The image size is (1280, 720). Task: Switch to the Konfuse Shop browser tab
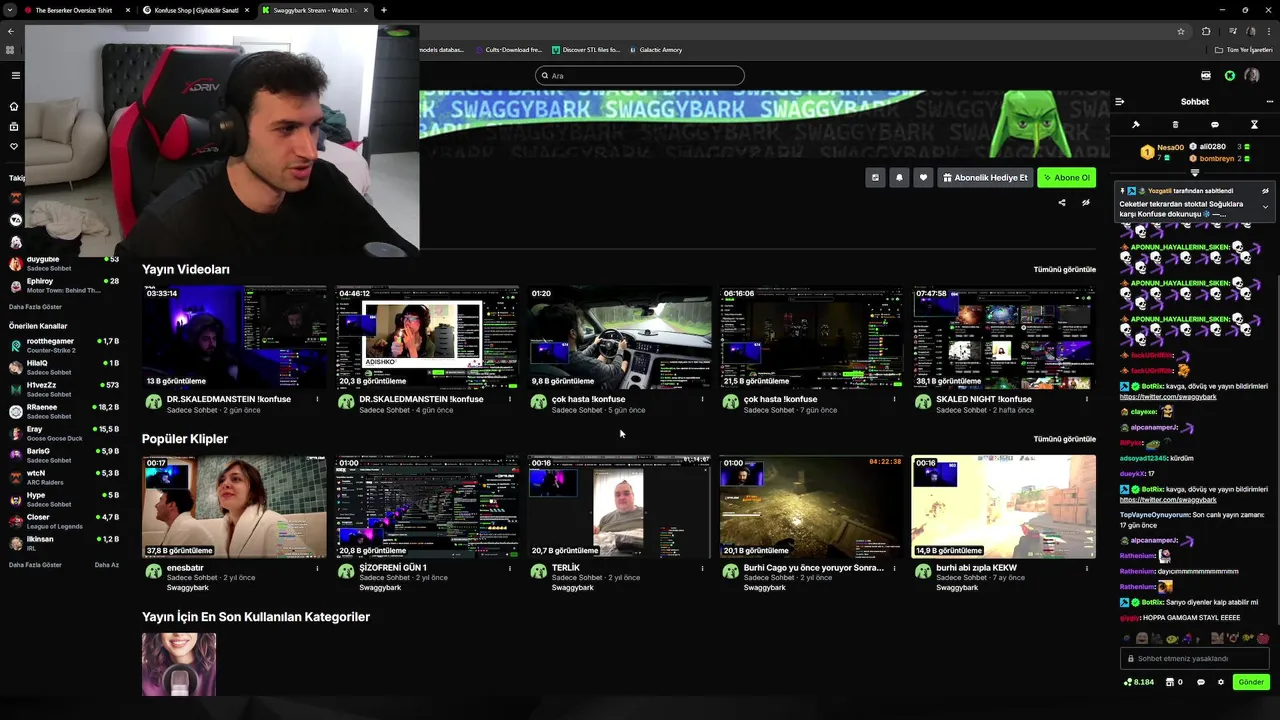pos(196,10)
